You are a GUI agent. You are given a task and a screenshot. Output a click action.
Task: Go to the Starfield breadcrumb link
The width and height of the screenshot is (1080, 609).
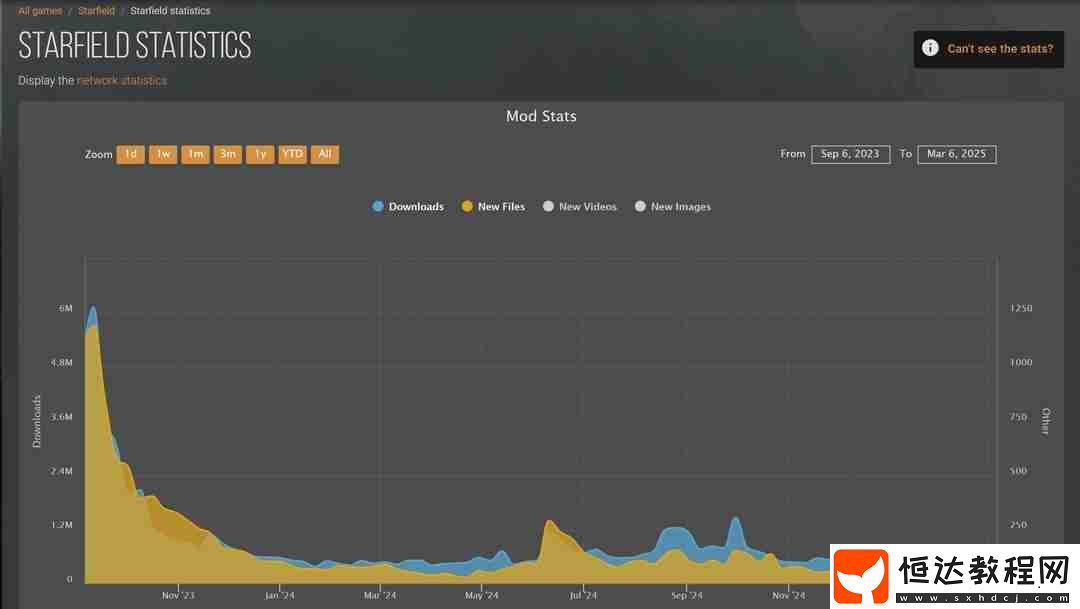[96, 11]
